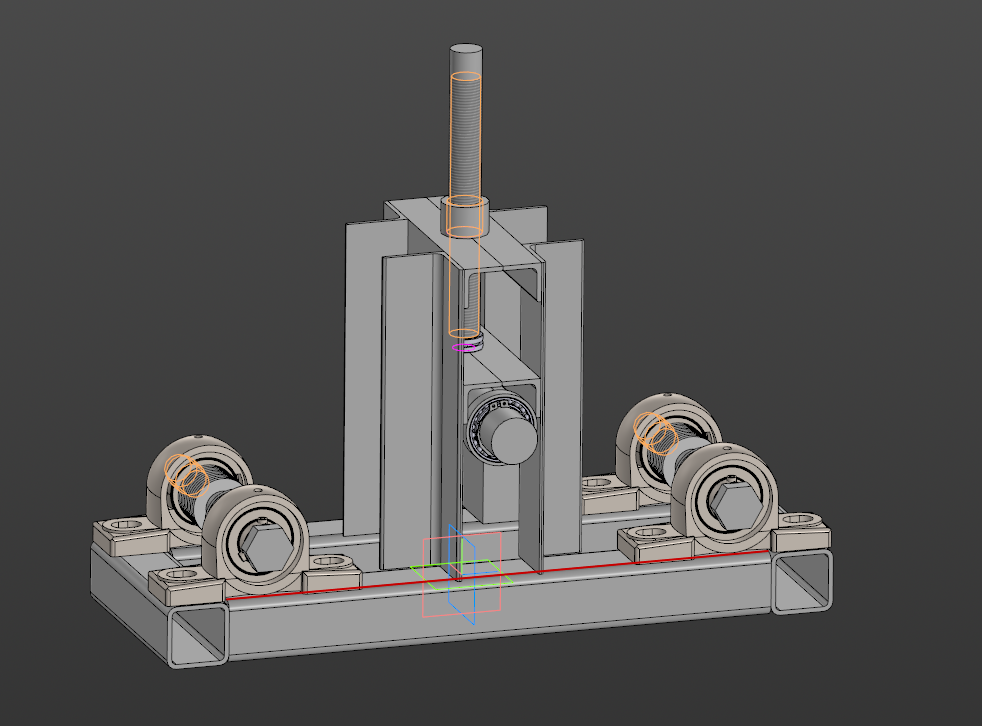Click the left open end of base tube
The height and width of the screenshot is (726, 982).
point(196,639)
